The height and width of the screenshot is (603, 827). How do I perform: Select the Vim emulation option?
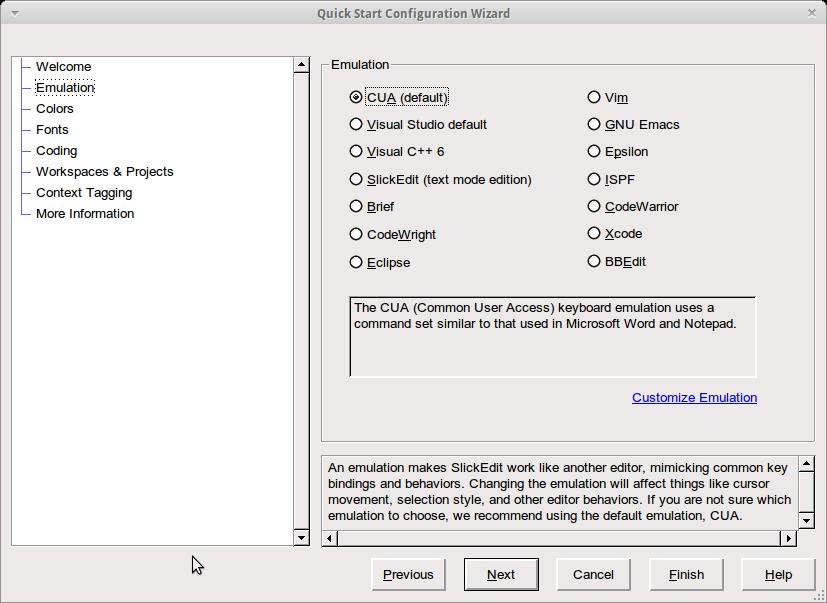pos(594,97)
